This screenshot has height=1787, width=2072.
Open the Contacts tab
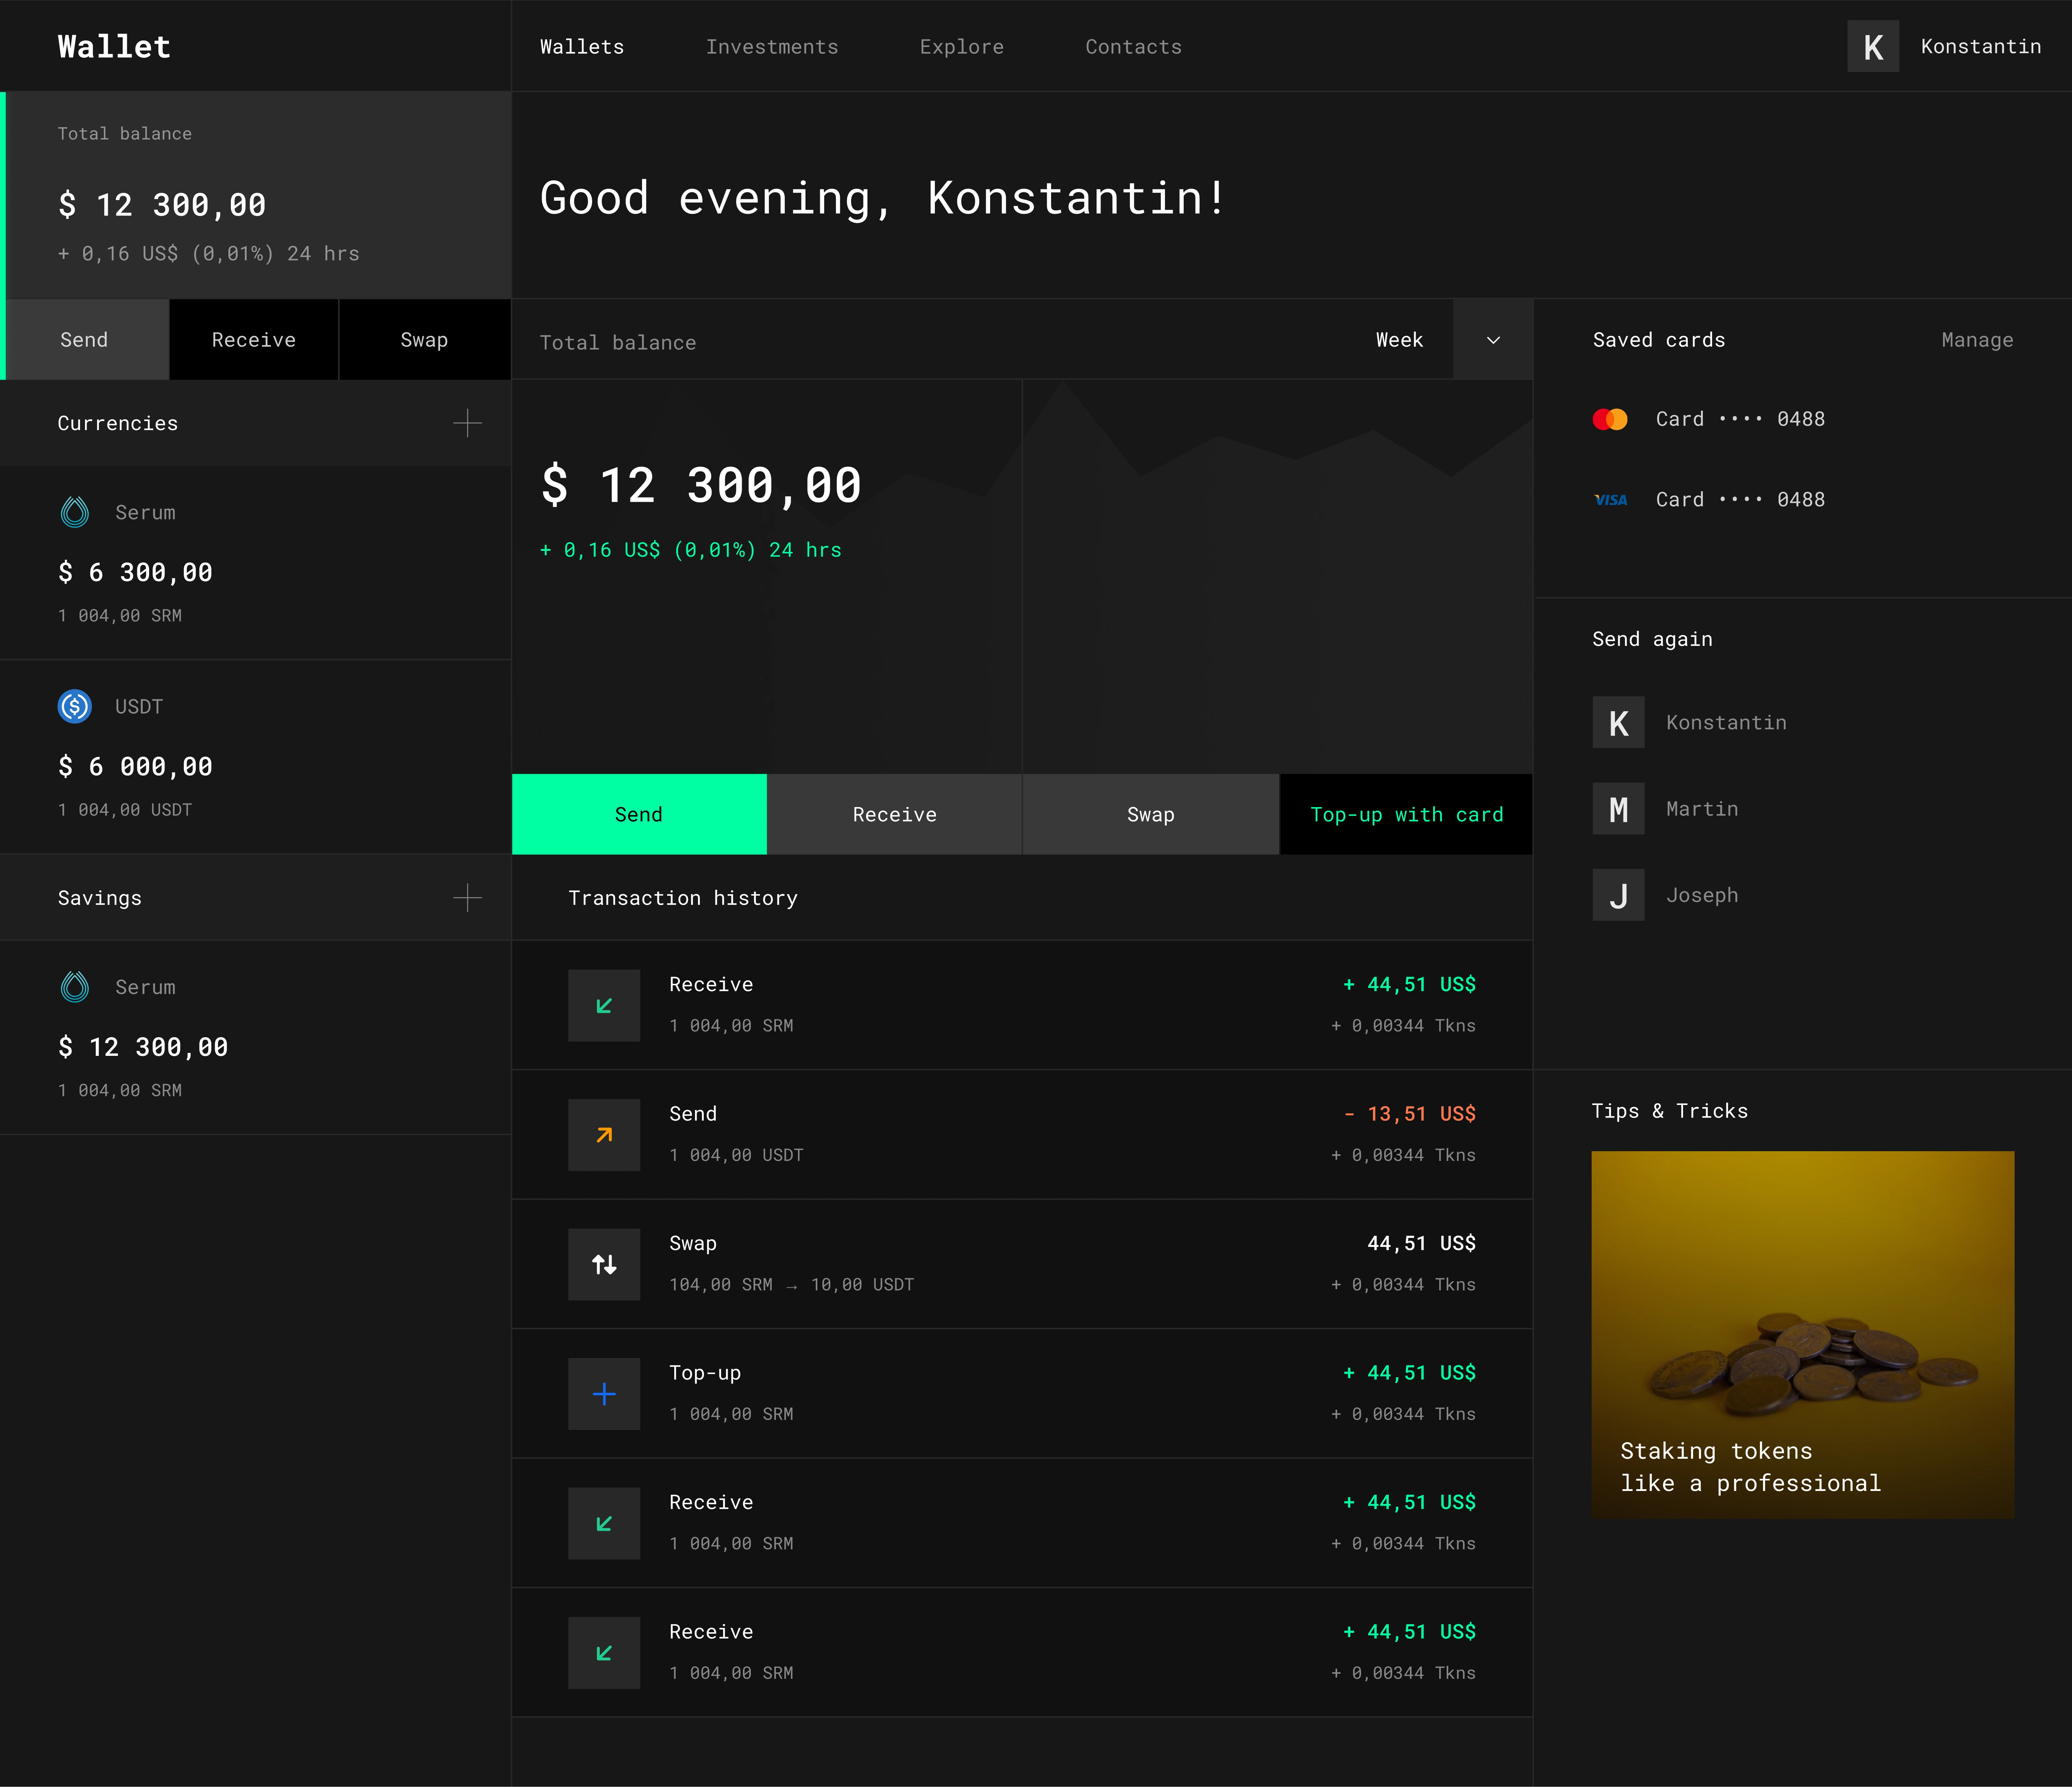[x=1134, y=47]
